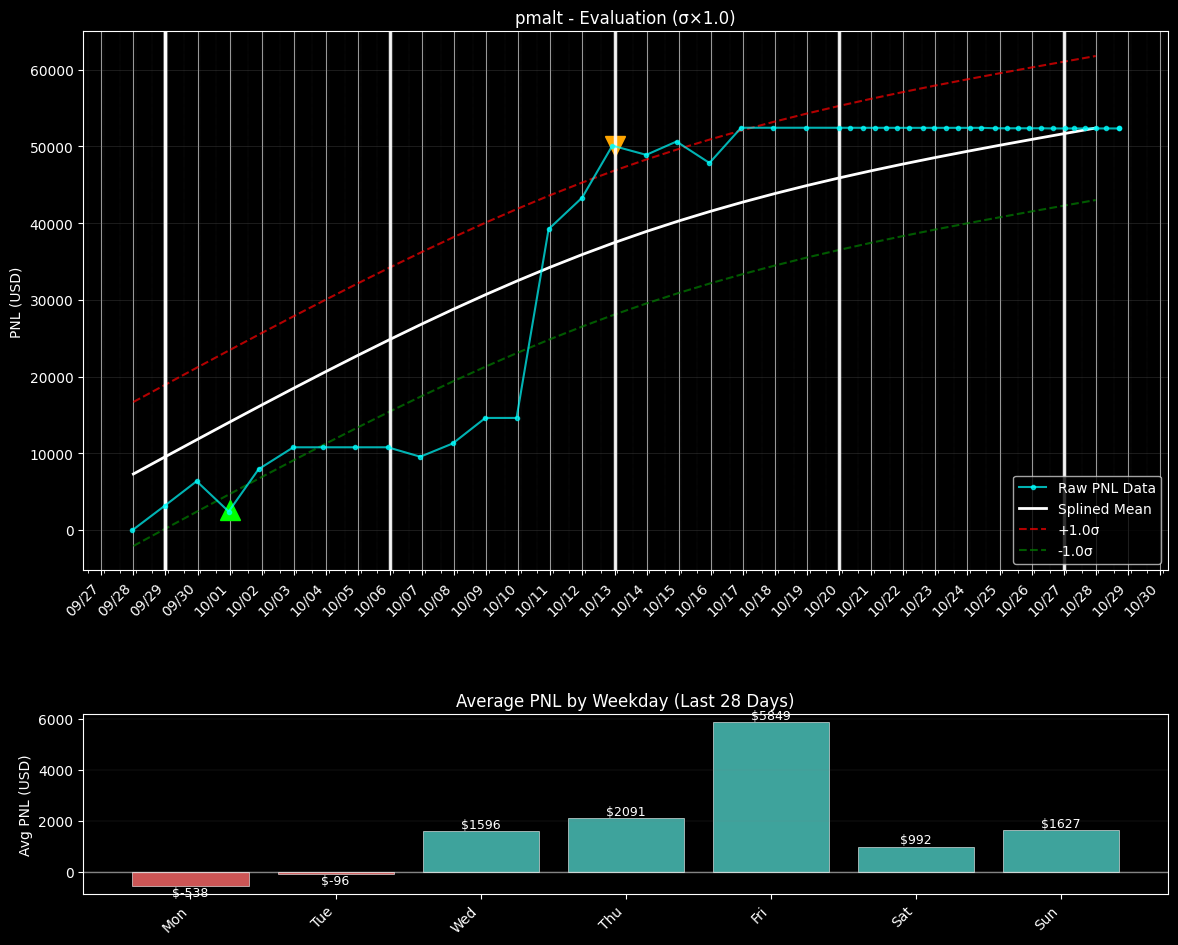Select the tallest Friday bar

[x=771, y=797]
